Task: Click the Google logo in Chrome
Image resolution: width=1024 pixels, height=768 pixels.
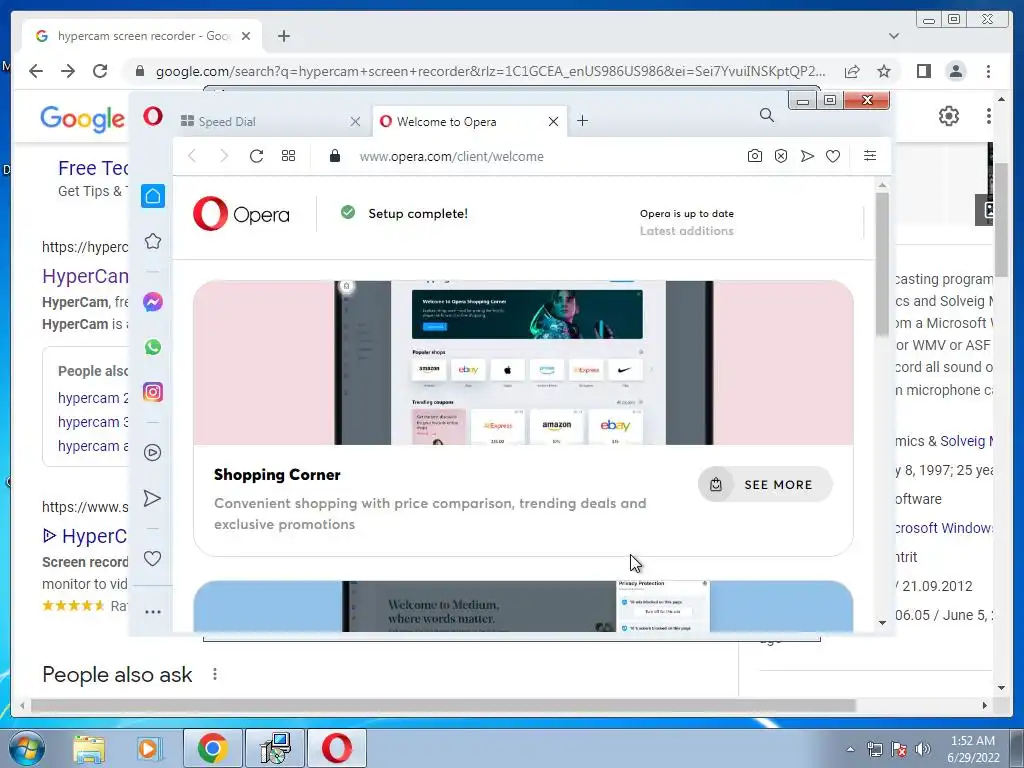Action: [82, 119]
